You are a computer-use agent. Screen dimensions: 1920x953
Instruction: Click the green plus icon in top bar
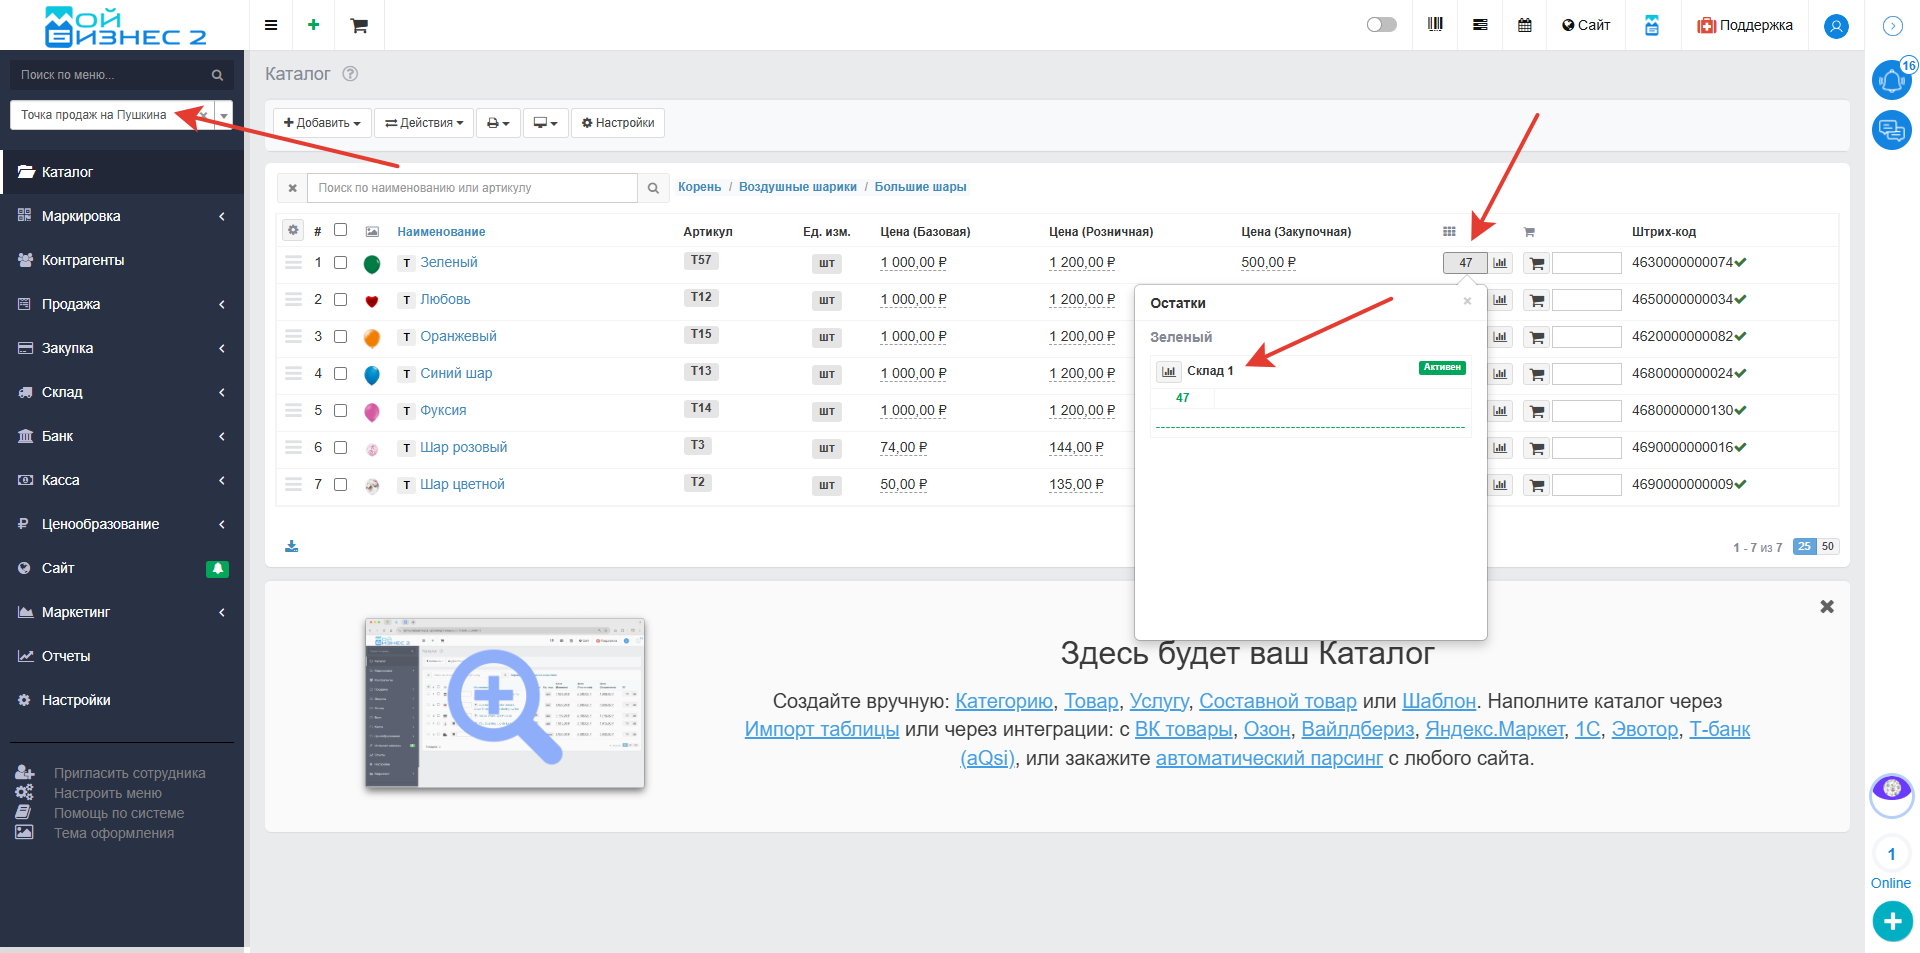(313, 25)
